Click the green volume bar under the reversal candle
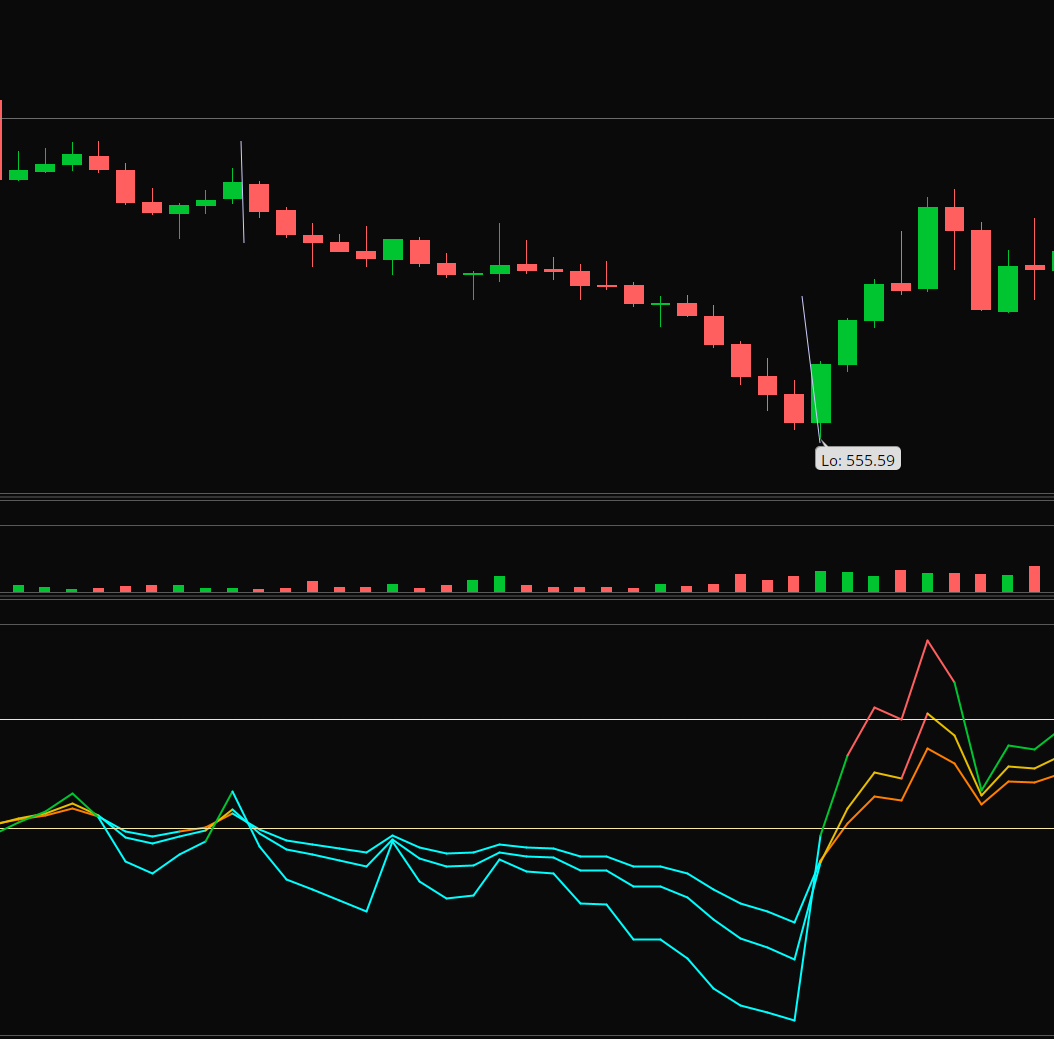The image size is (1054, 1039). point(821,582)
